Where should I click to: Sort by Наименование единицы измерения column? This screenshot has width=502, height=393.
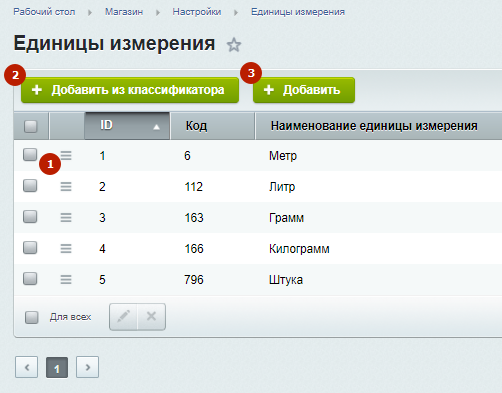379,126
